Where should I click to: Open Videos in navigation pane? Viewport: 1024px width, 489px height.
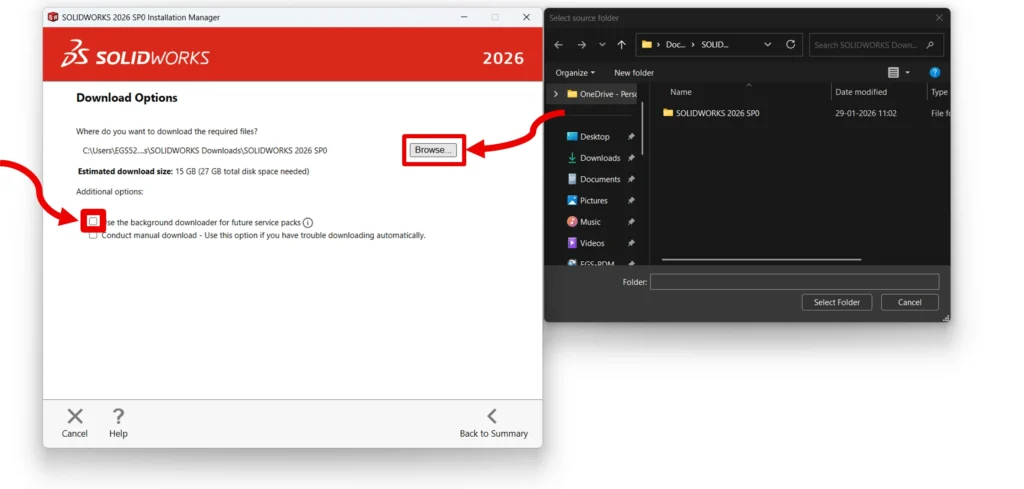tap(586, 244)
